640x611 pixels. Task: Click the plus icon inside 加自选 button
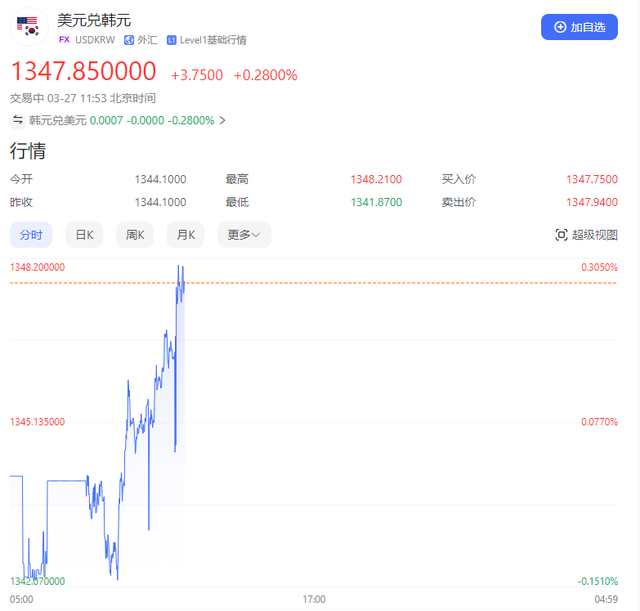tap(560, 27)
